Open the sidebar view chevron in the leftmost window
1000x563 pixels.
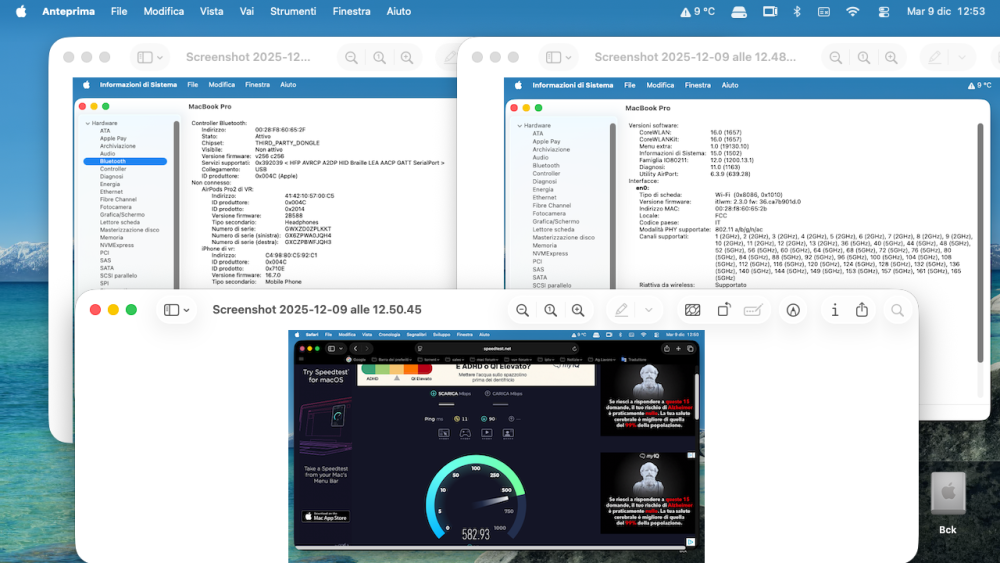pyautogui.click(x=159, y=58)
